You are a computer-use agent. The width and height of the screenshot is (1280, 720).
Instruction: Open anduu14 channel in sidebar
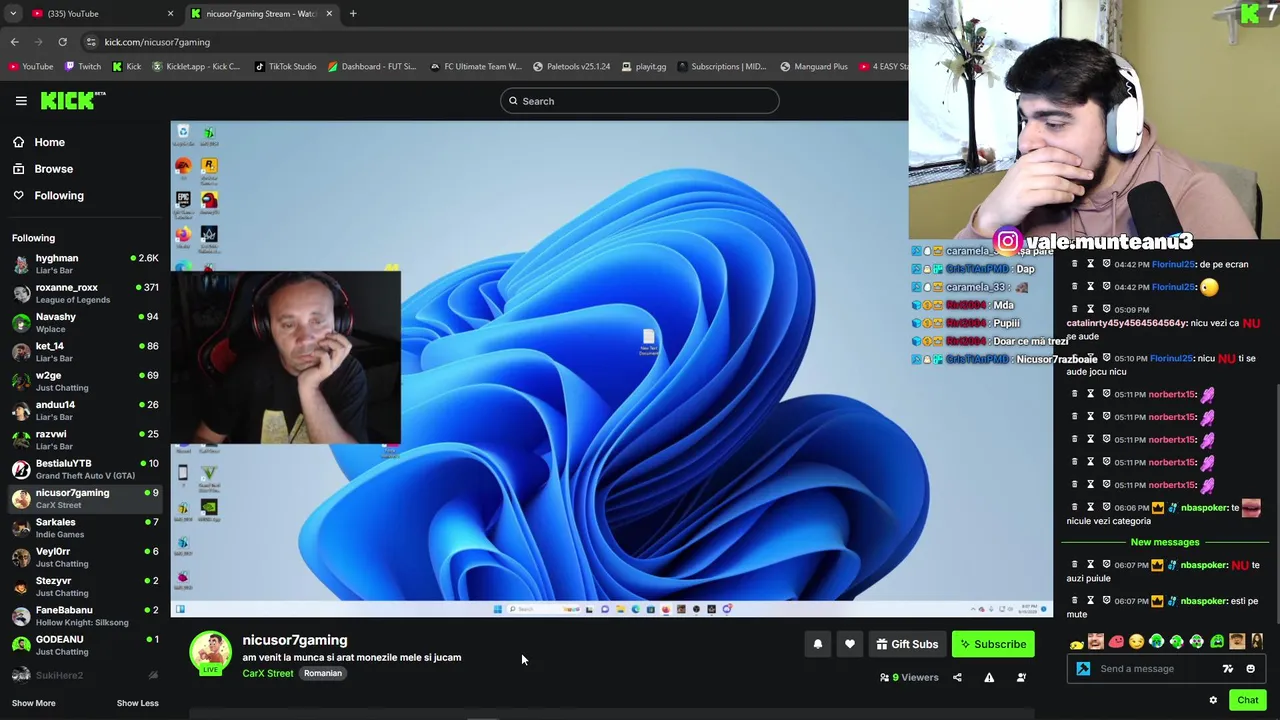click(x=85, y=410)
